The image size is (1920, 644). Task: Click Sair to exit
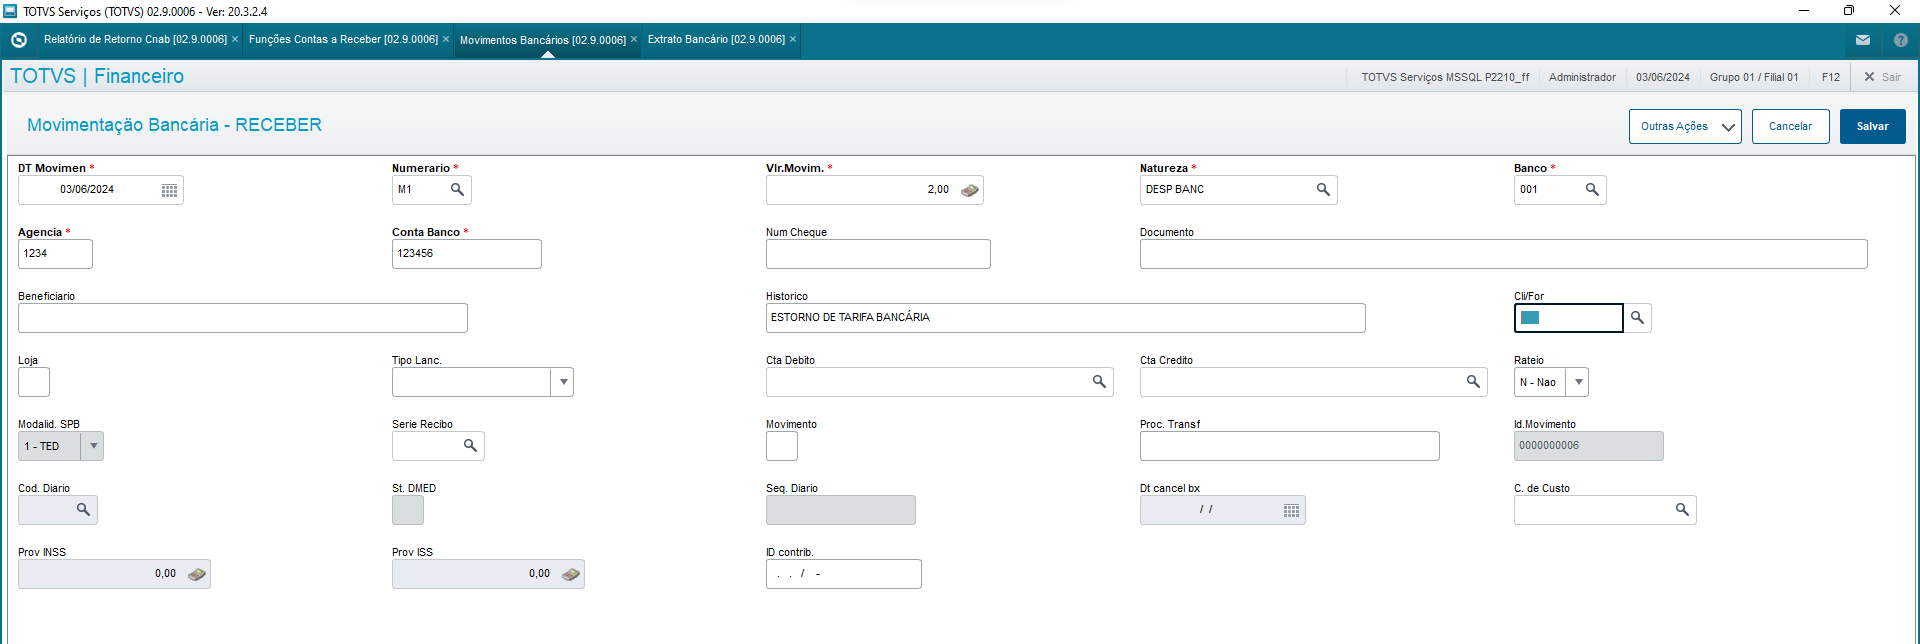[1882, 77]
